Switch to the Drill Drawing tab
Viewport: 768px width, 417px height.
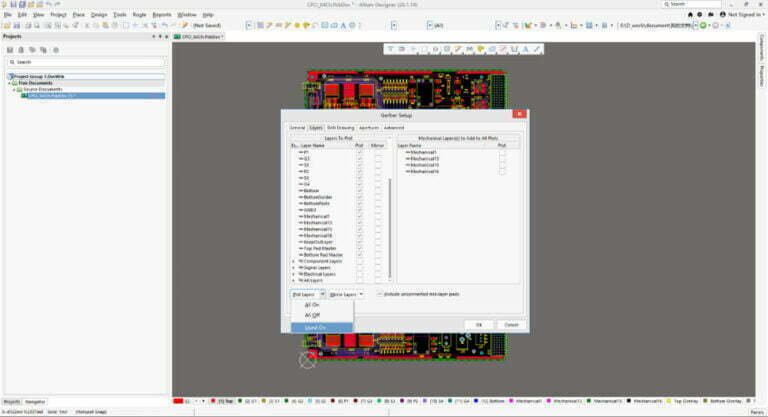click(x=340, y=127)
